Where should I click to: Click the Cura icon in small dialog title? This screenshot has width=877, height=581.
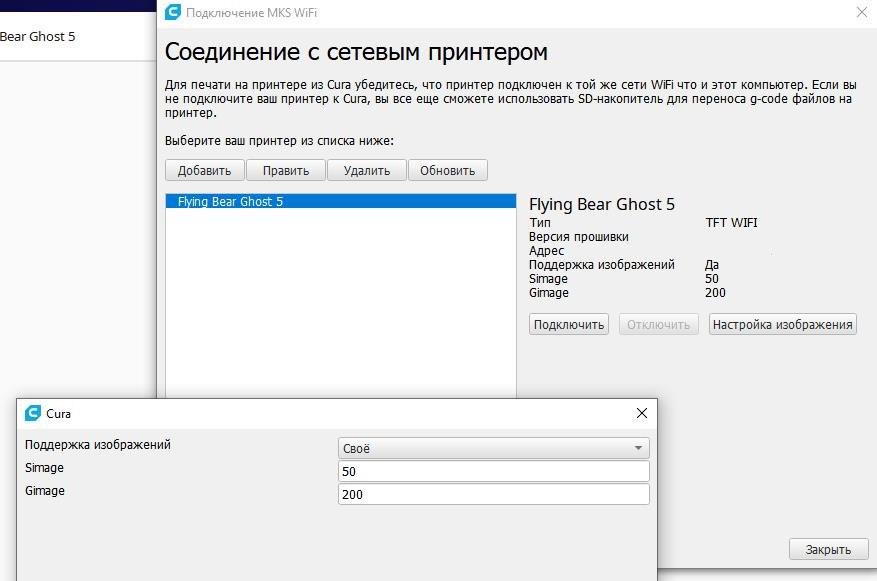pos(33,413)
